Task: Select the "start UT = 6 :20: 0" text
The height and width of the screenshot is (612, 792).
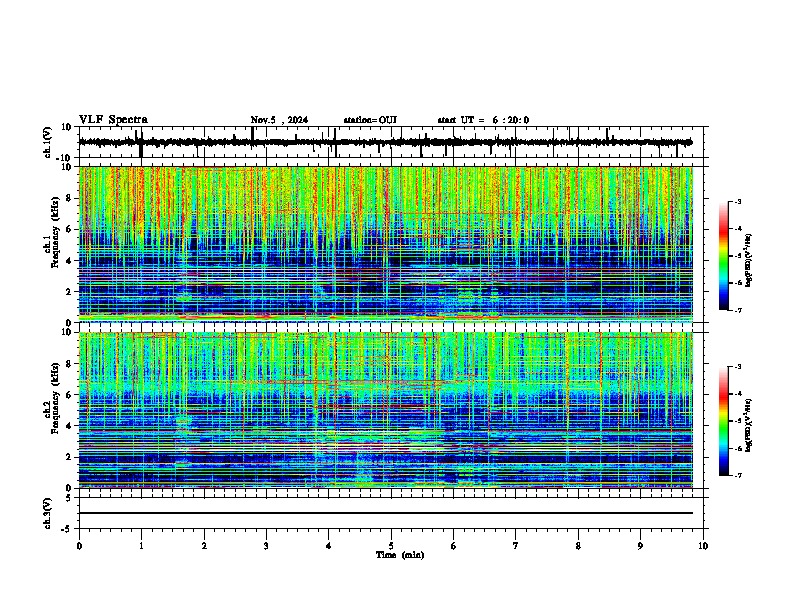Action: coord(483,120)
